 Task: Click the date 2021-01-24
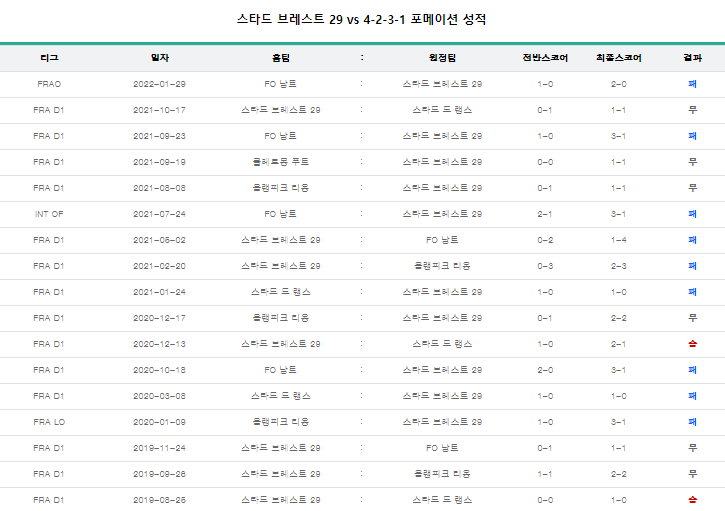(160, 292)
